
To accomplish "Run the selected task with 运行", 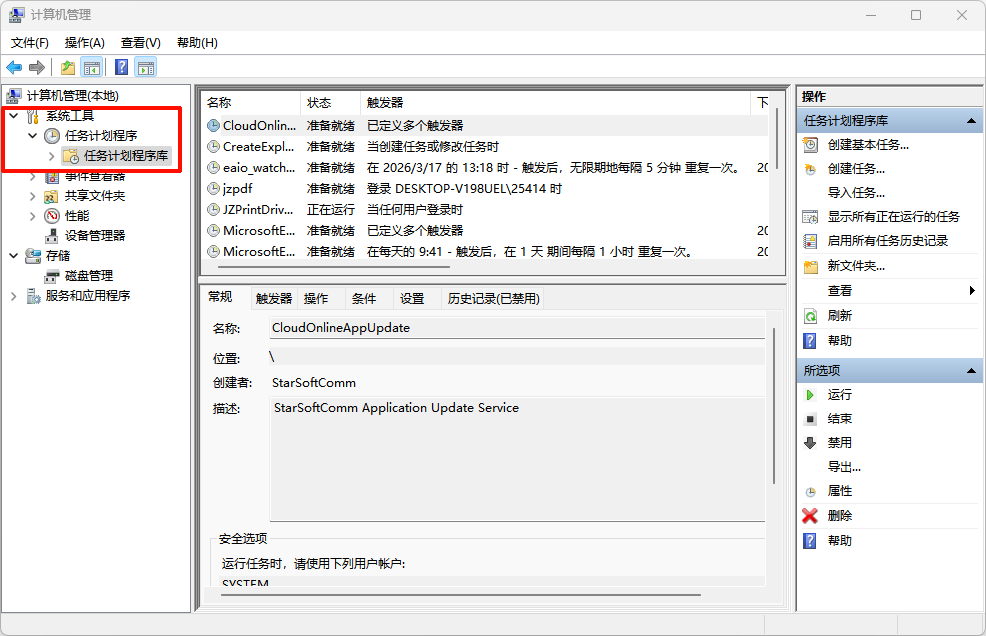I will [x=839, y=395].
